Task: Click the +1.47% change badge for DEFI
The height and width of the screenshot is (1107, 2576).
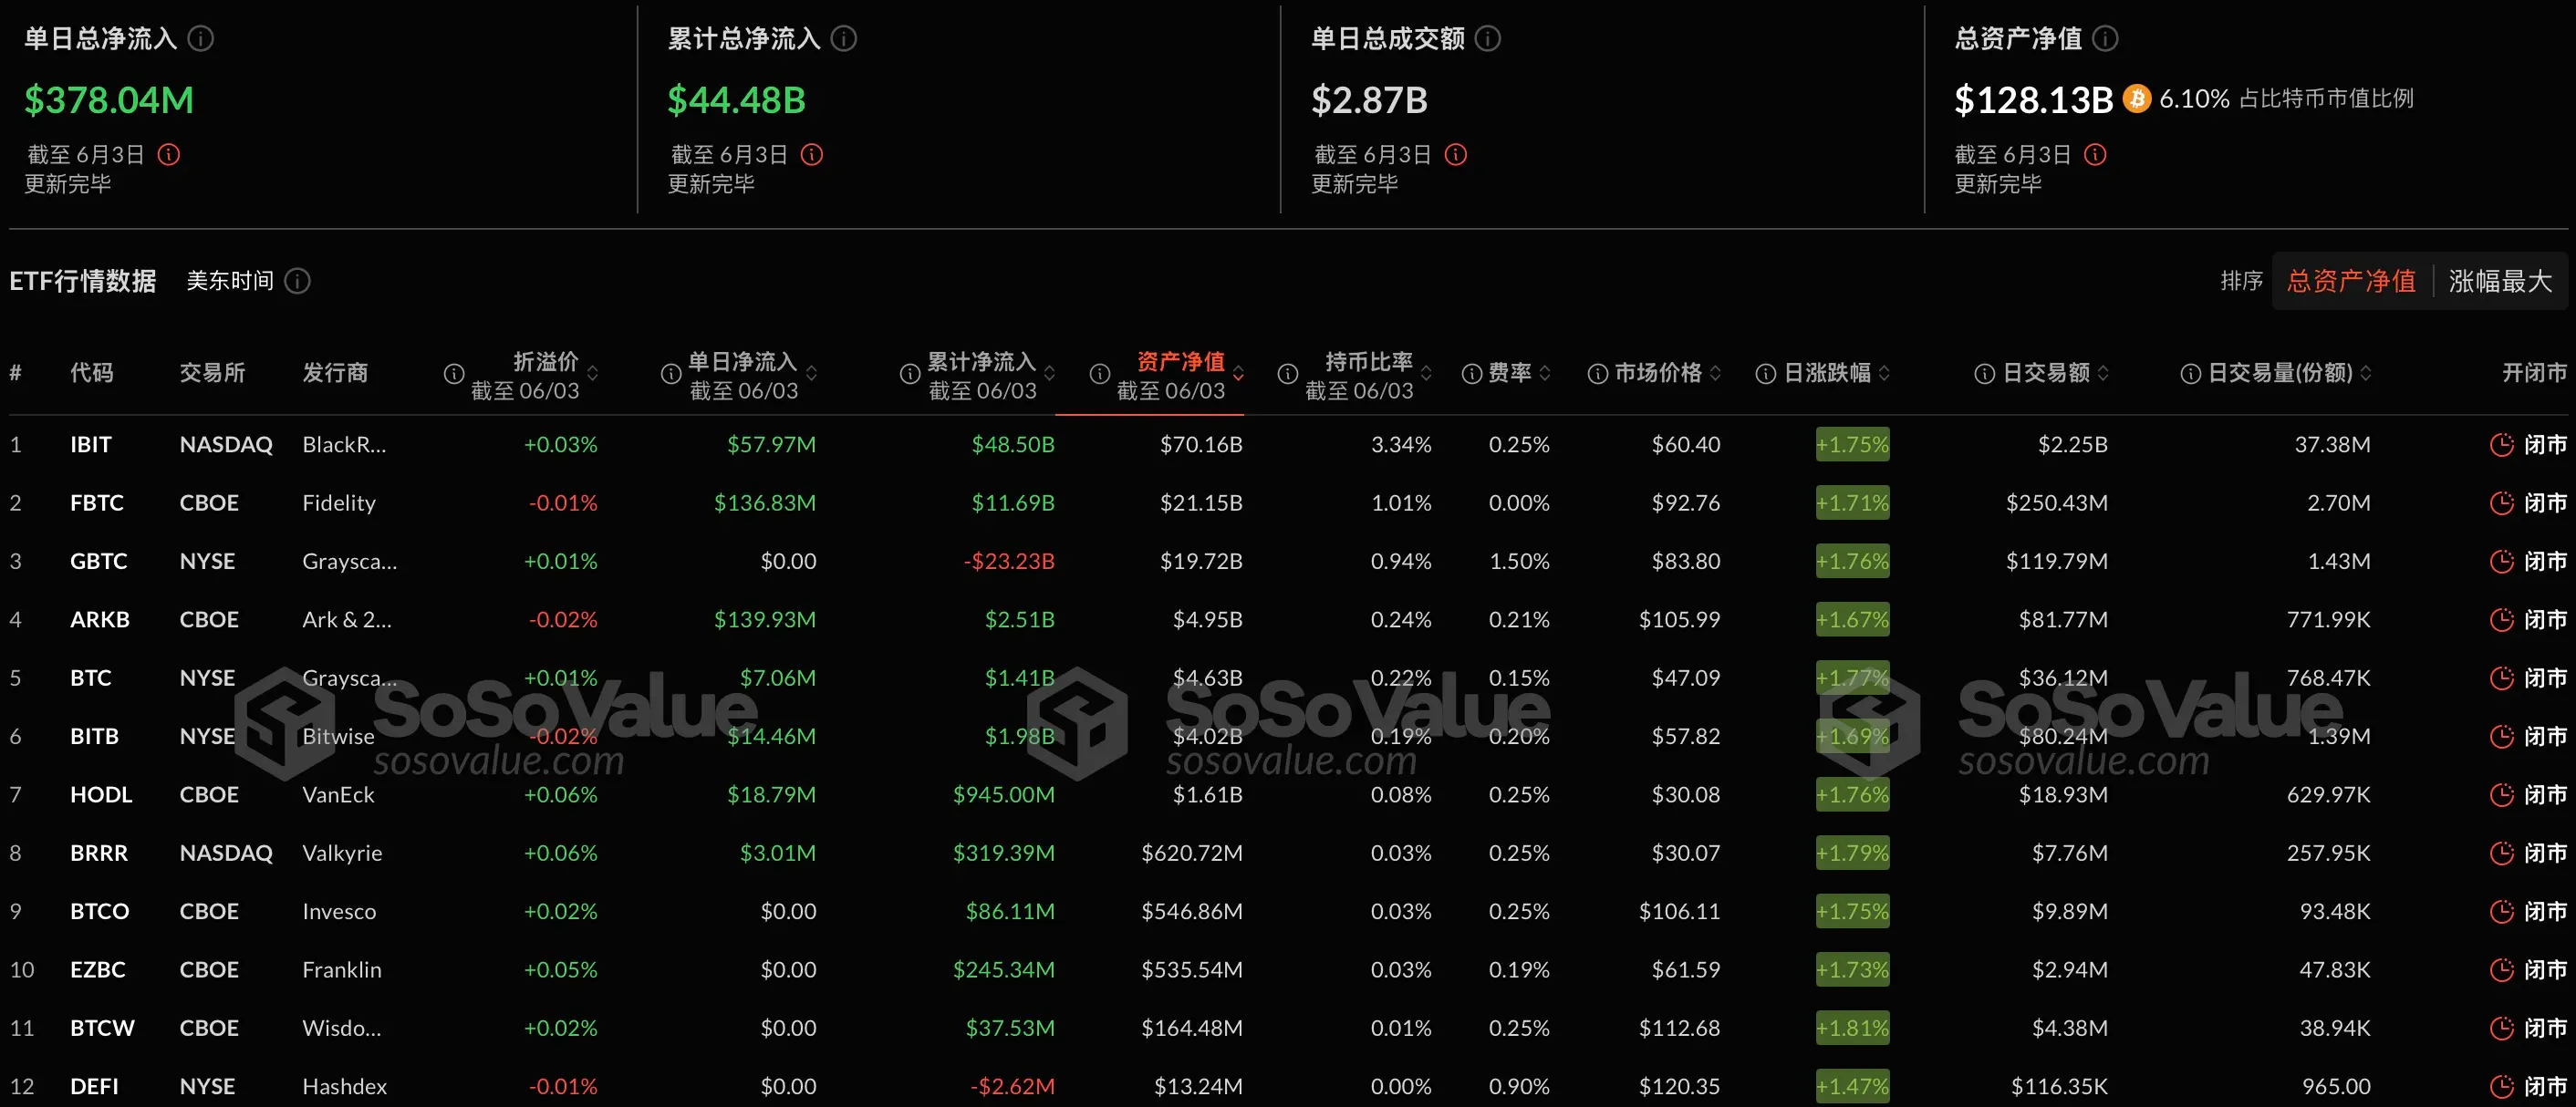Action: coord(1852,1087)
